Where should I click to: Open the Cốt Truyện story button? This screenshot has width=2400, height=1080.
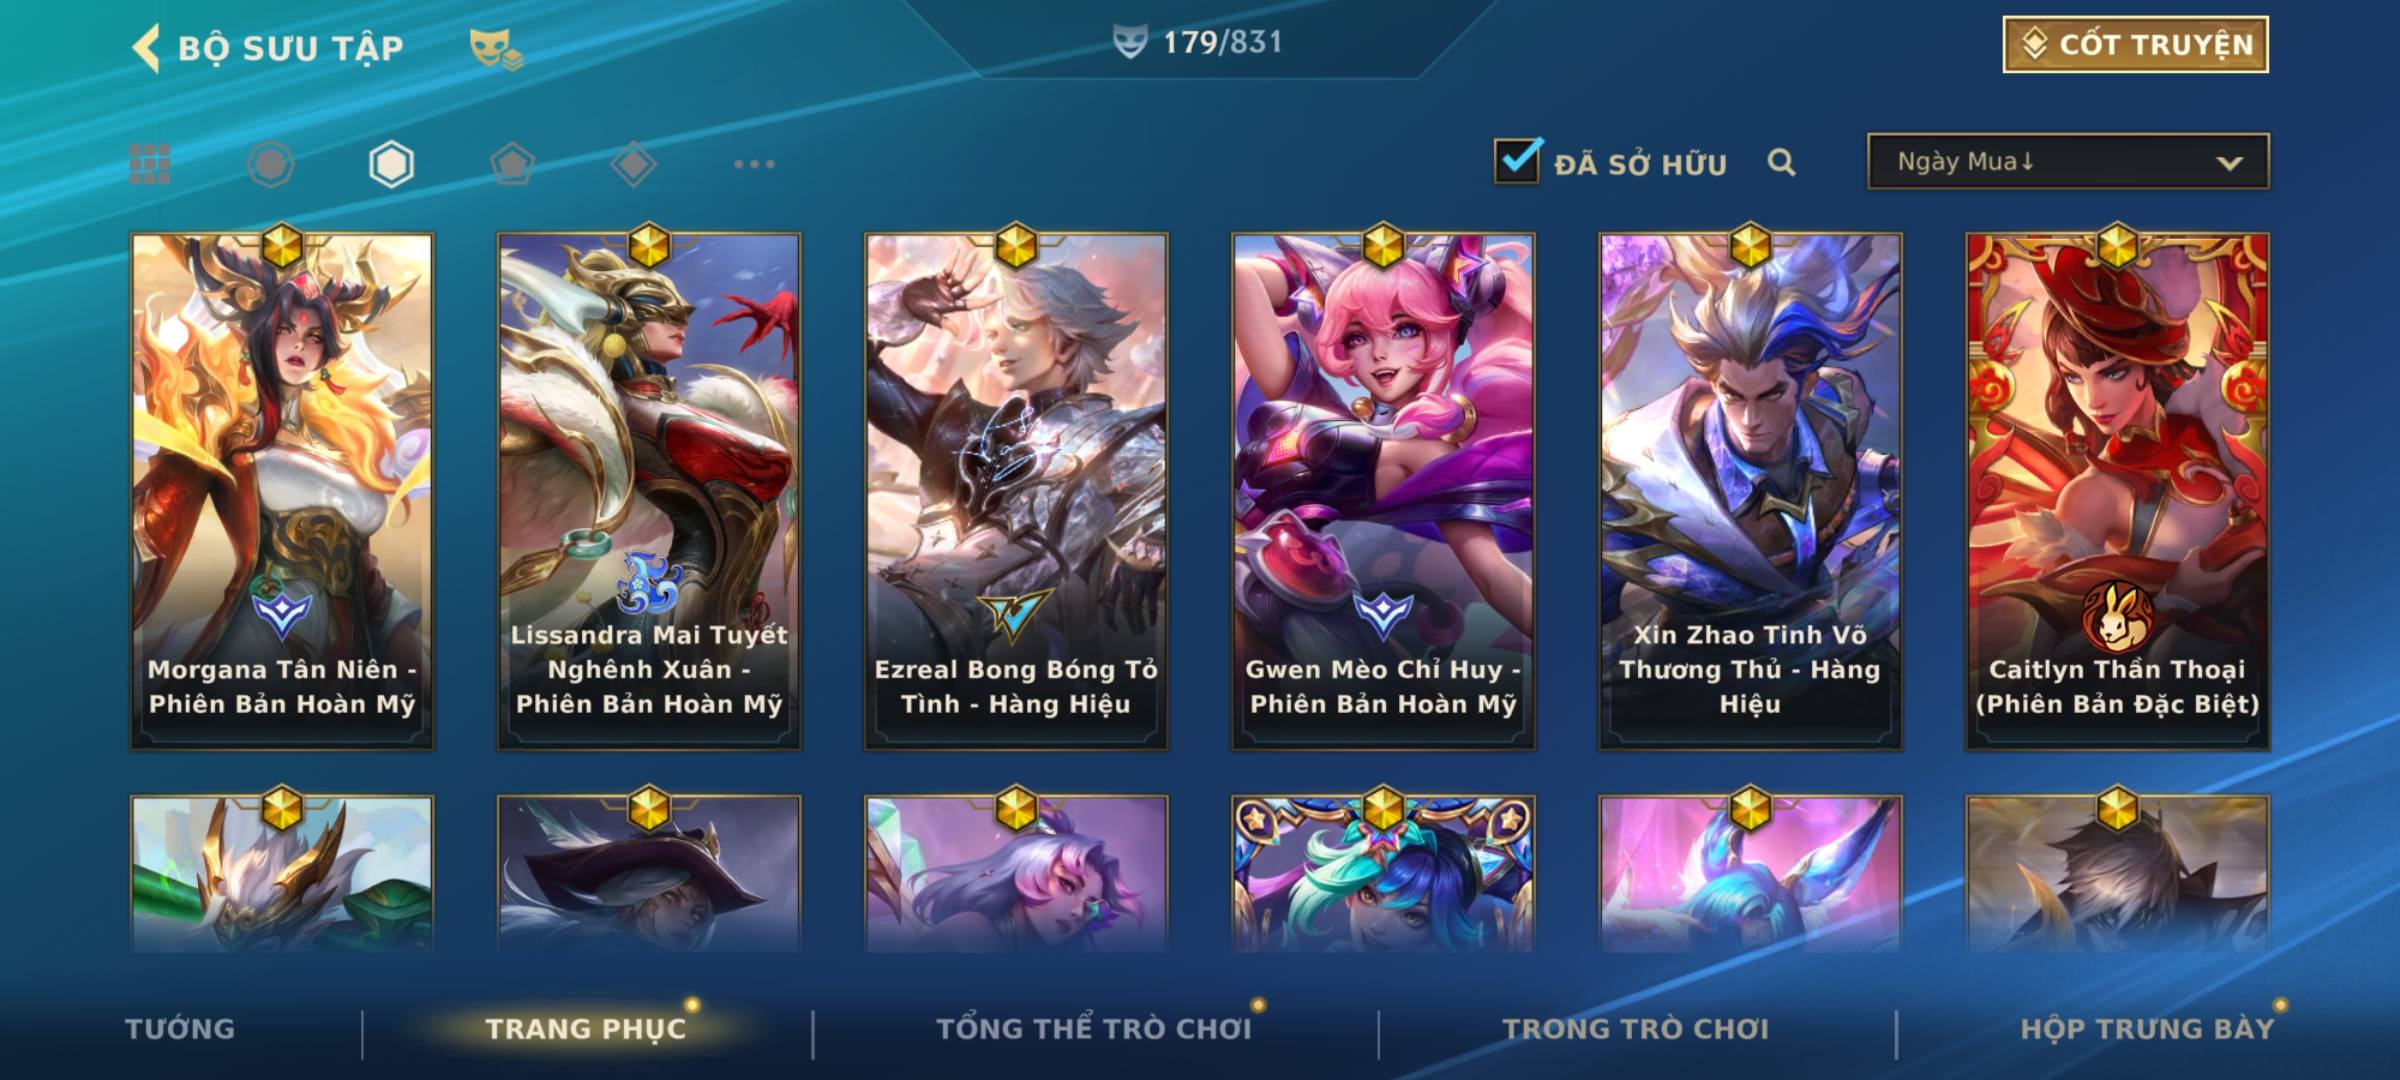tap(2135, 45)
